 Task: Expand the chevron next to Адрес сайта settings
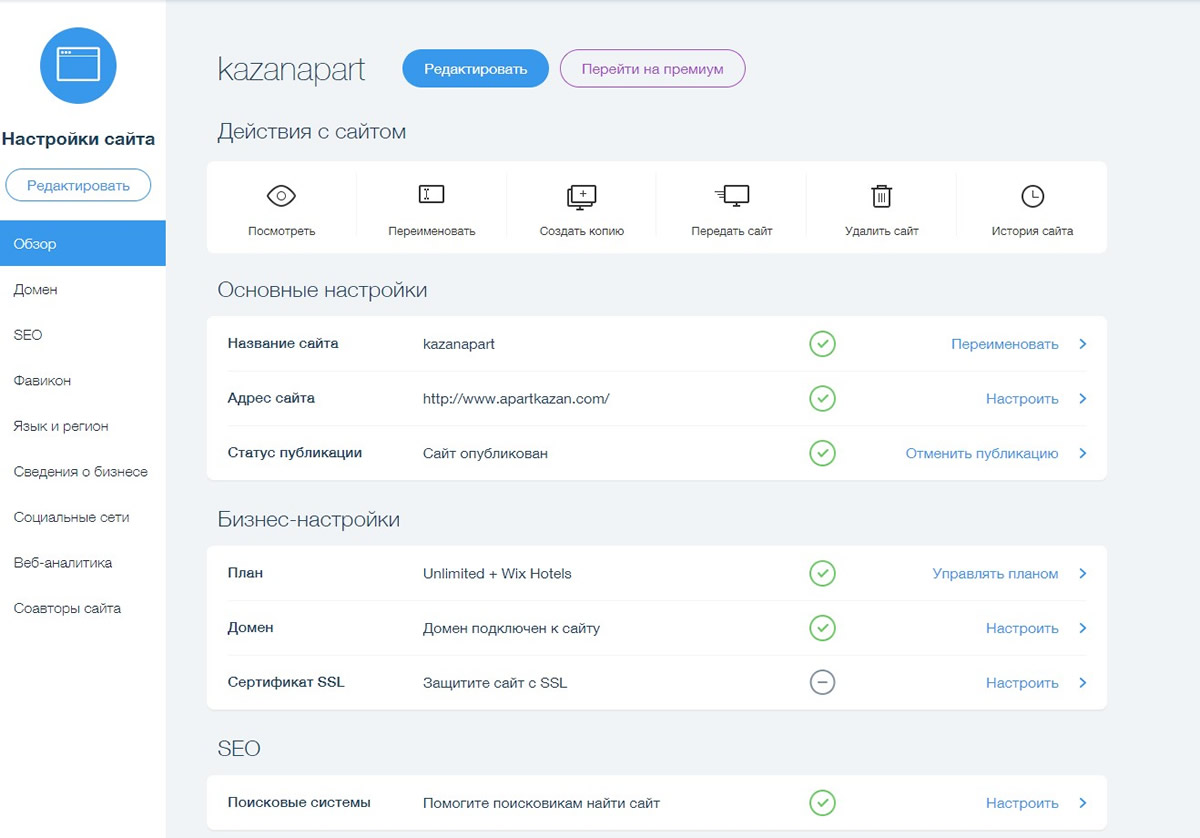pyautogui.click(x=1082, y=398)
